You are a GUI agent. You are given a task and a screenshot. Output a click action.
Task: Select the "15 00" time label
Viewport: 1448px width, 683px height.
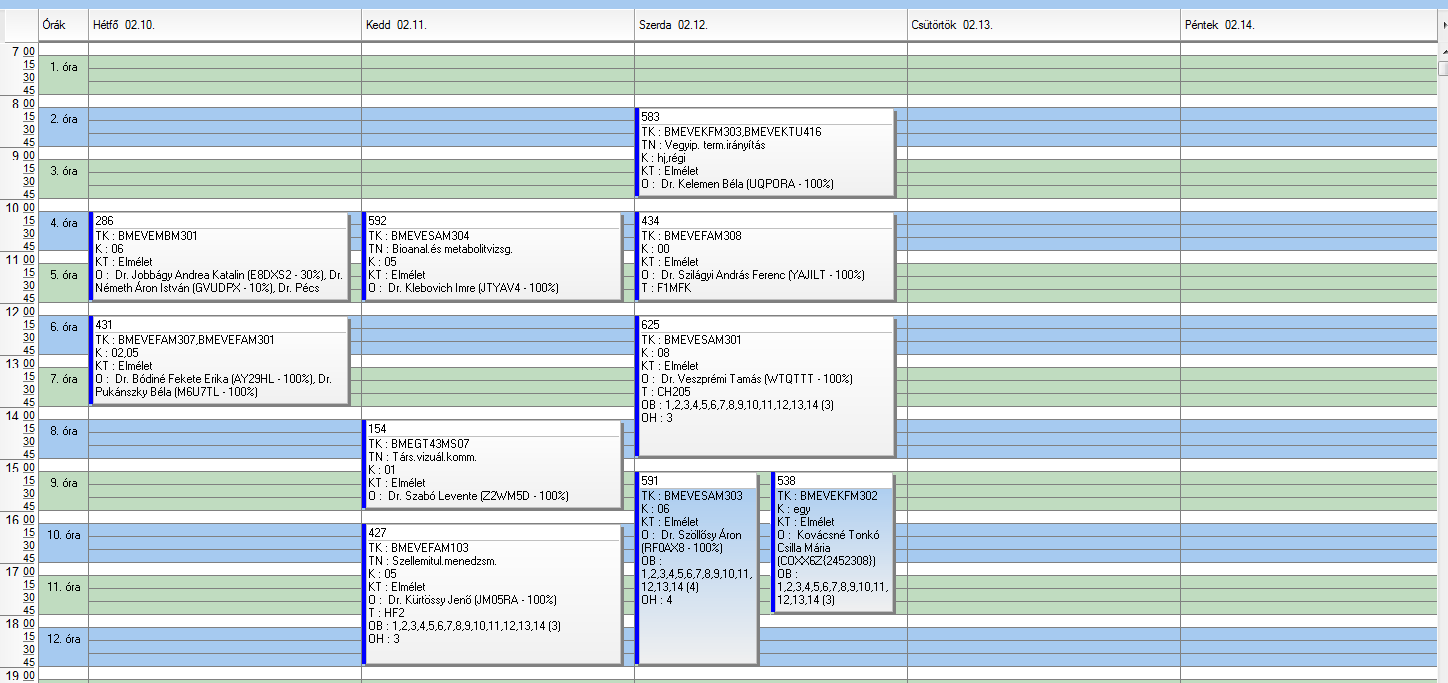[x=20, y=466]
